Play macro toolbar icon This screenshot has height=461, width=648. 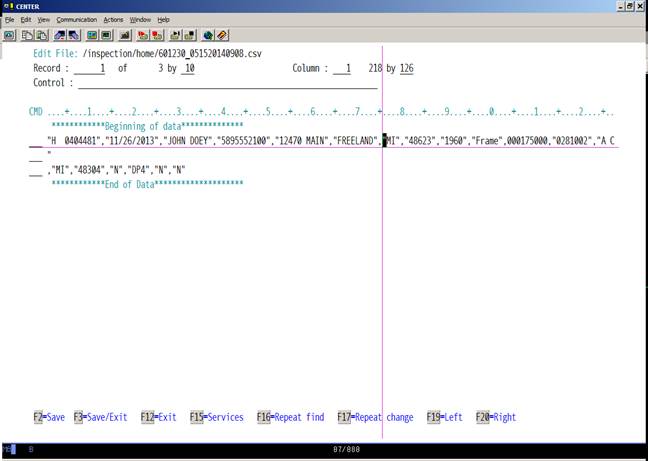(175, 36)
